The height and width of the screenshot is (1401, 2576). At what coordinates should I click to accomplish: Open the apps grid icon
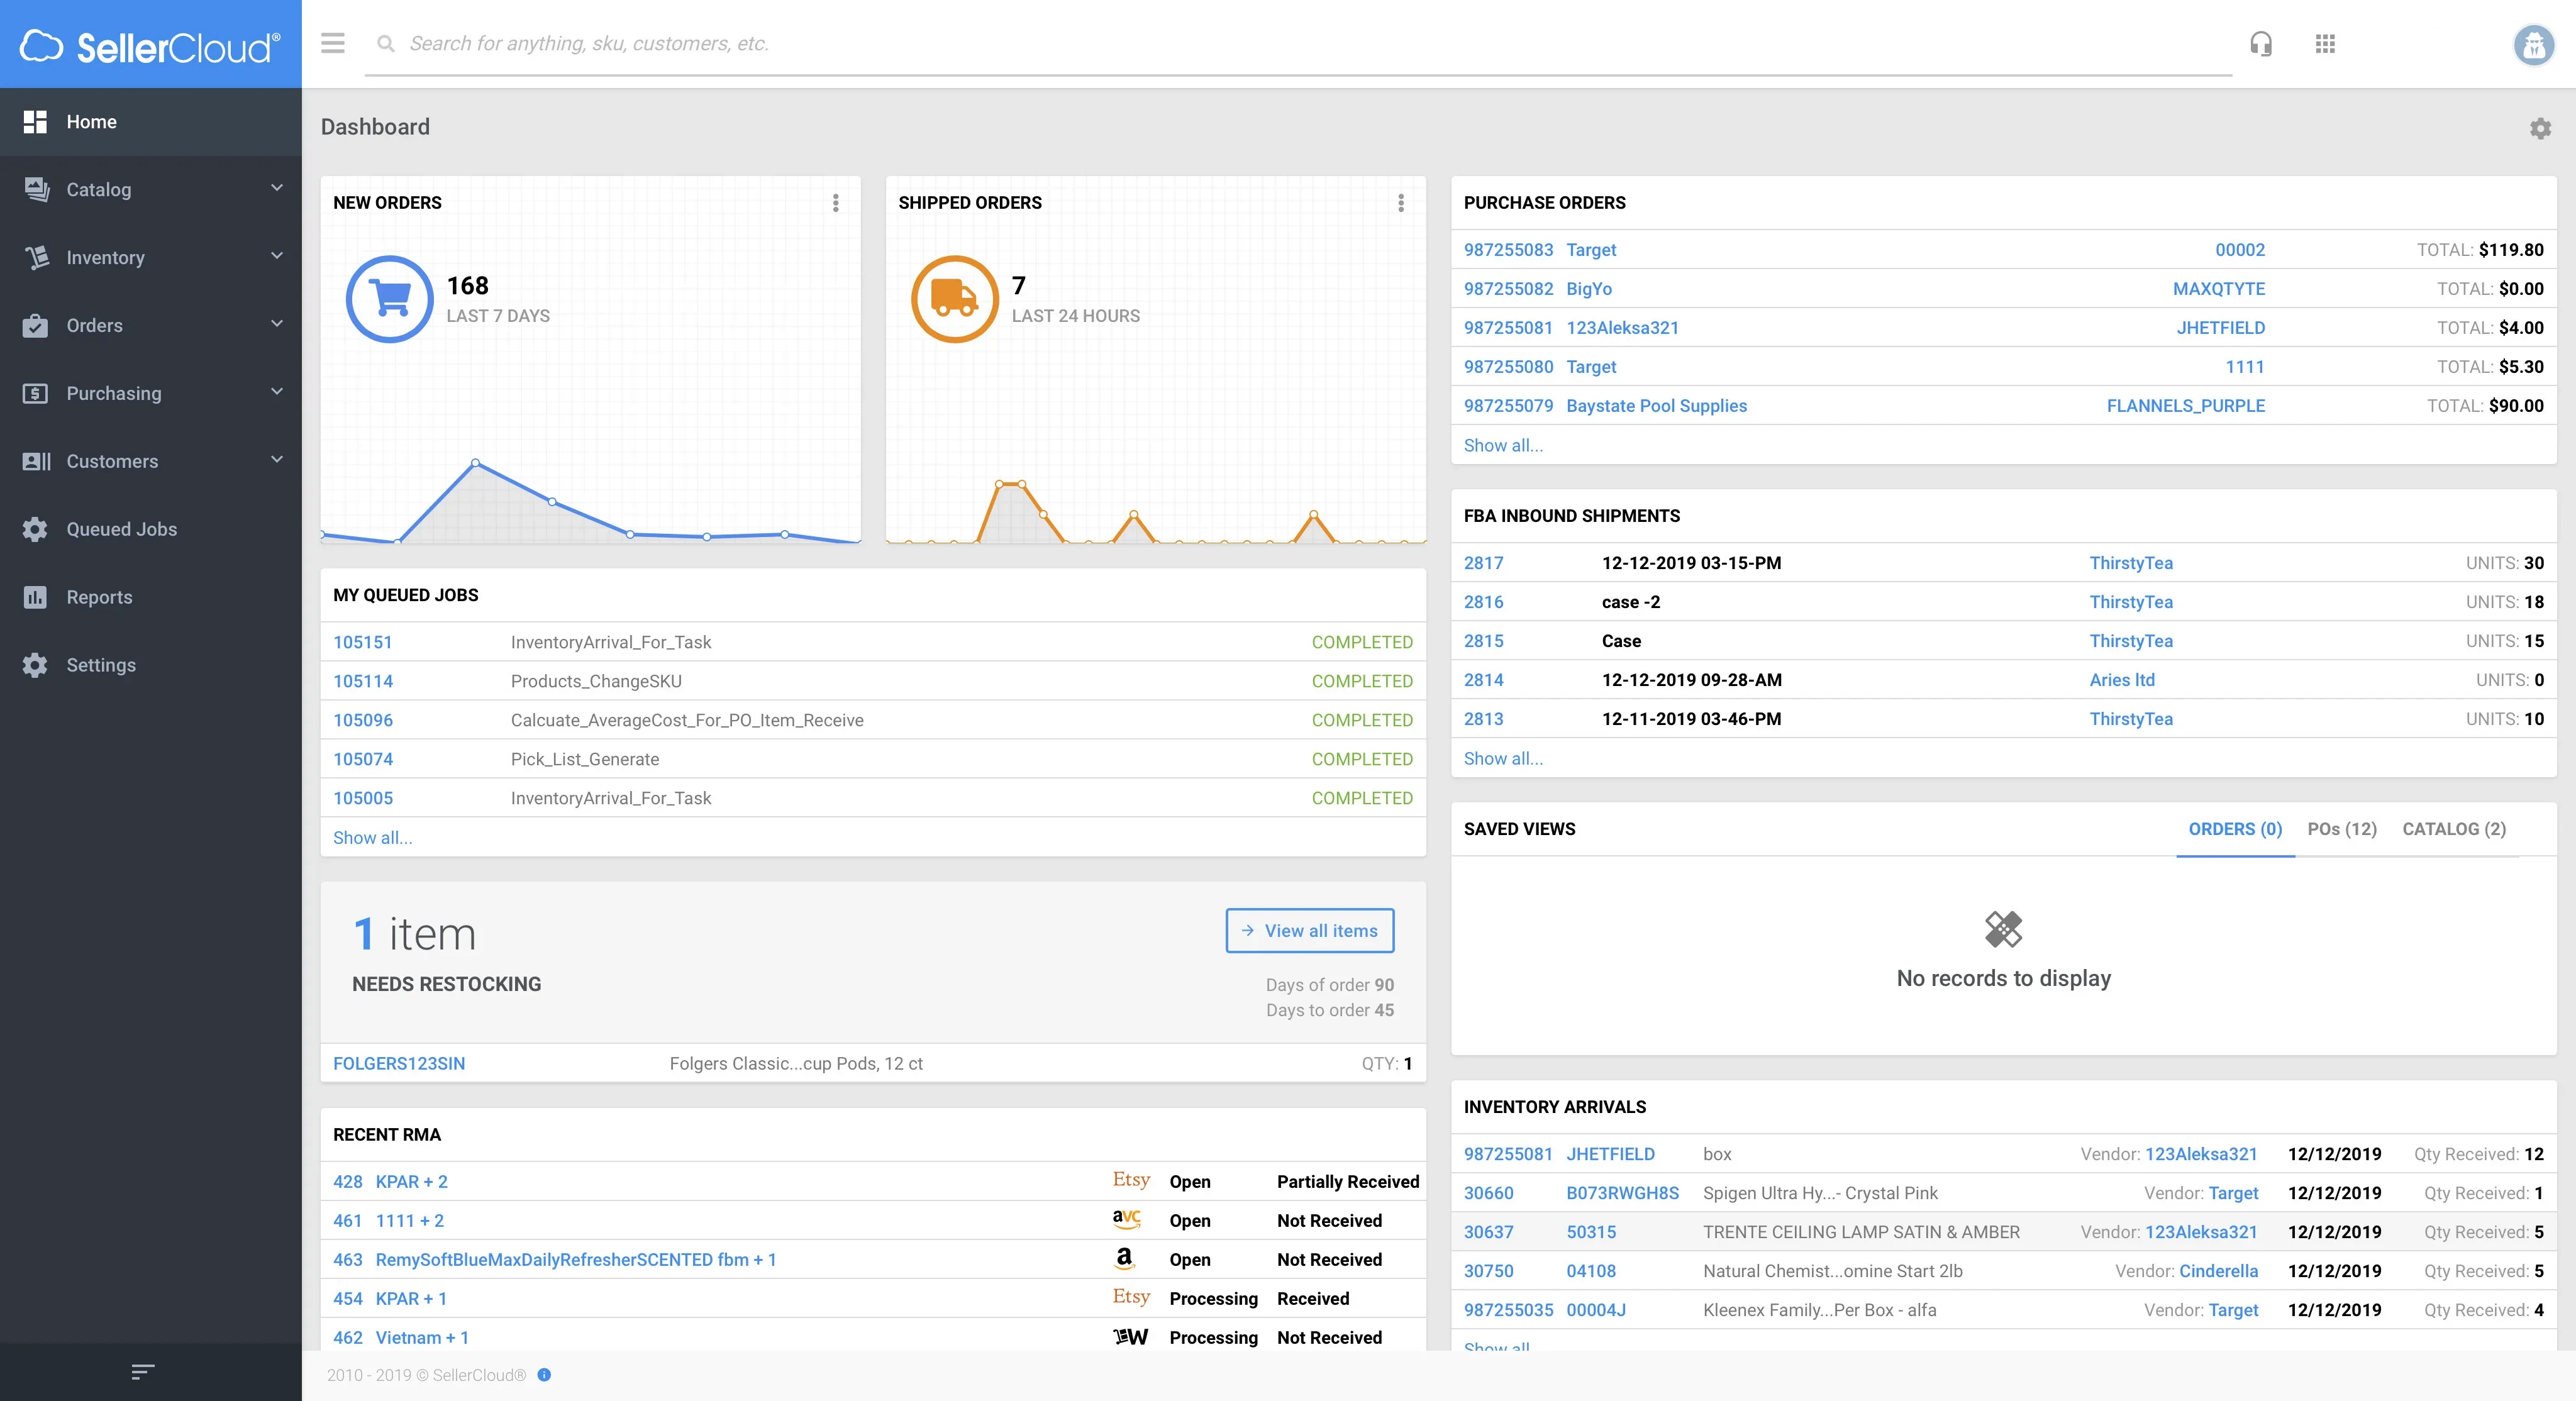pos(2325,44)
